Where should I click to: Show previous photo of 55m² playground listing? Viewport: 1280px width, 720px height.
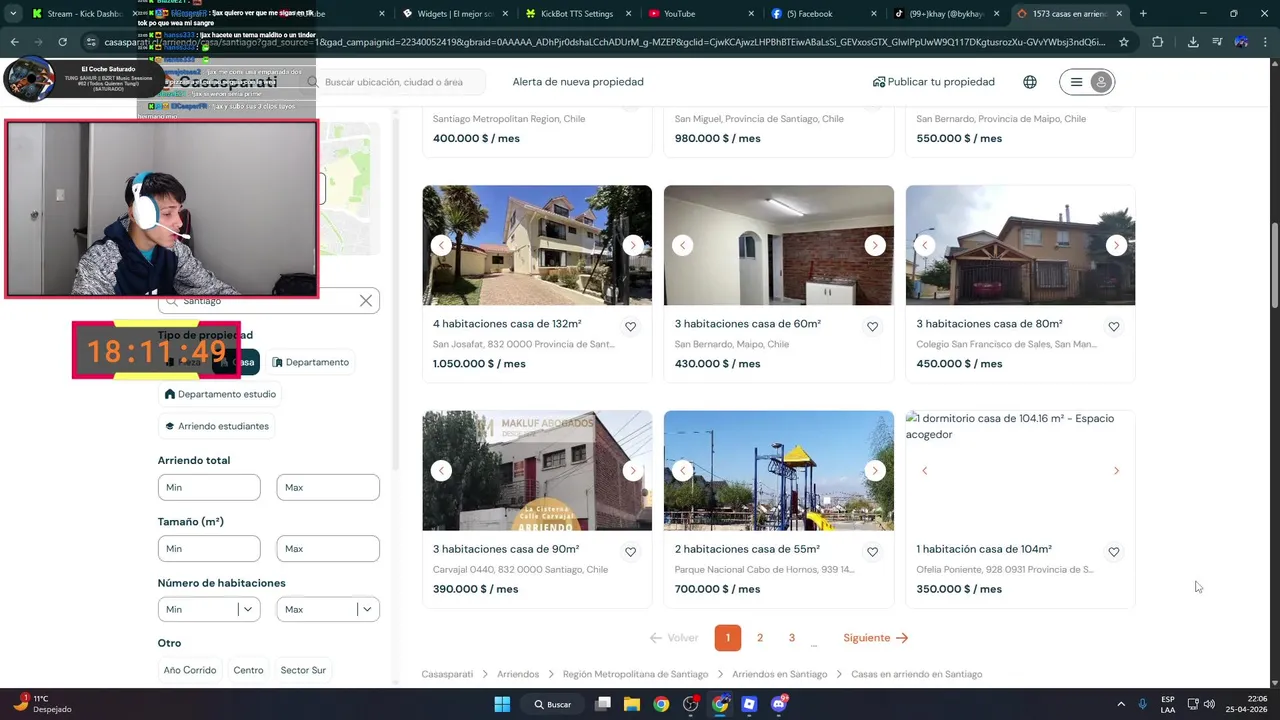(683, 470)
